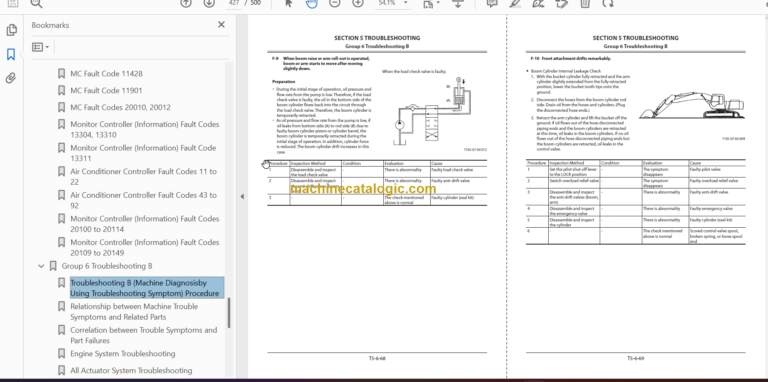Select the highlighter pen tool
The height and width of the screenshot is (382, 768).
point(515,3)
